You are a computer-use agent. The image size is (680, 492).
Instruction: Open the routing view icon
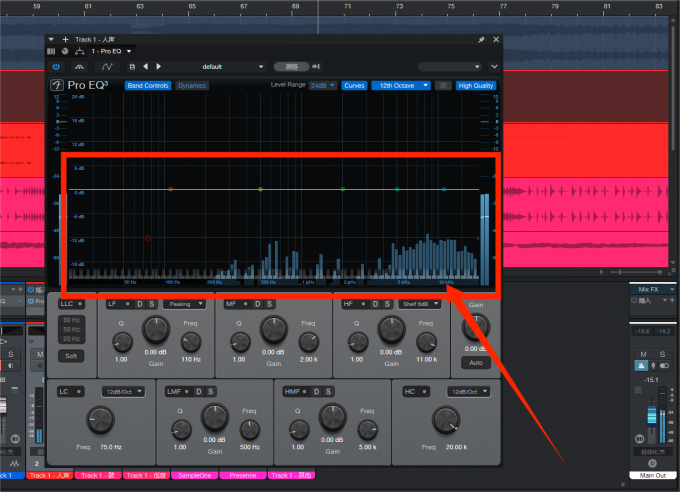pos(80,51)
